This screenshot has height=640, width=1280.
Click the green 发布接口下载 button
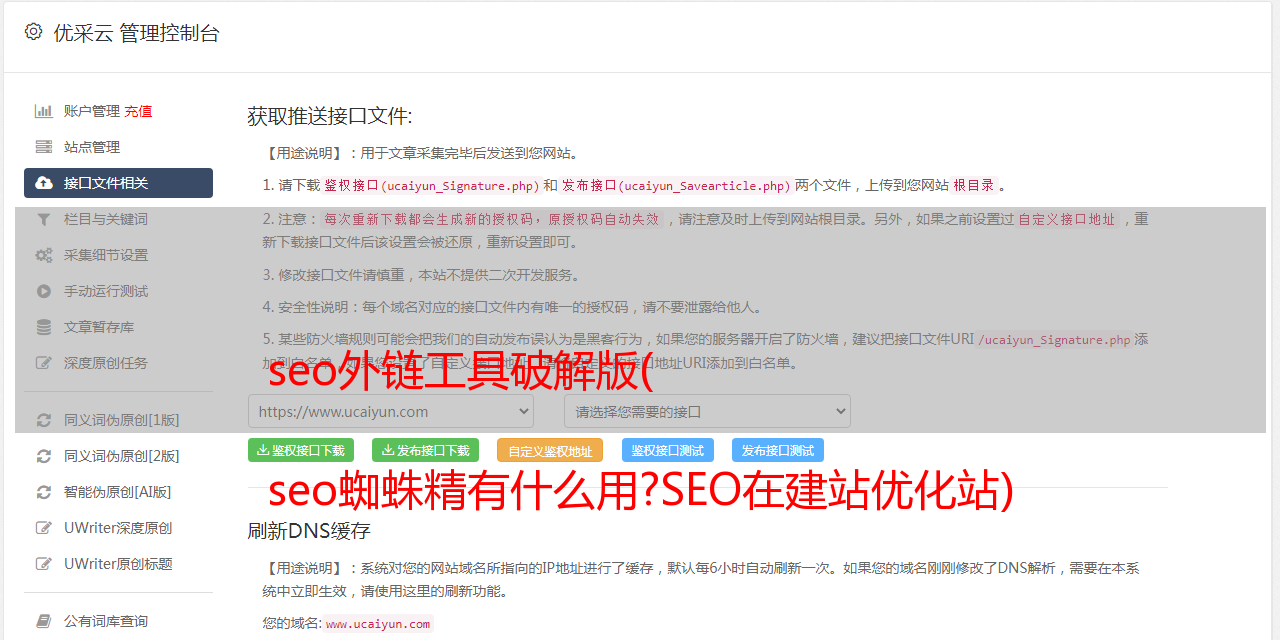pos(425,450)
